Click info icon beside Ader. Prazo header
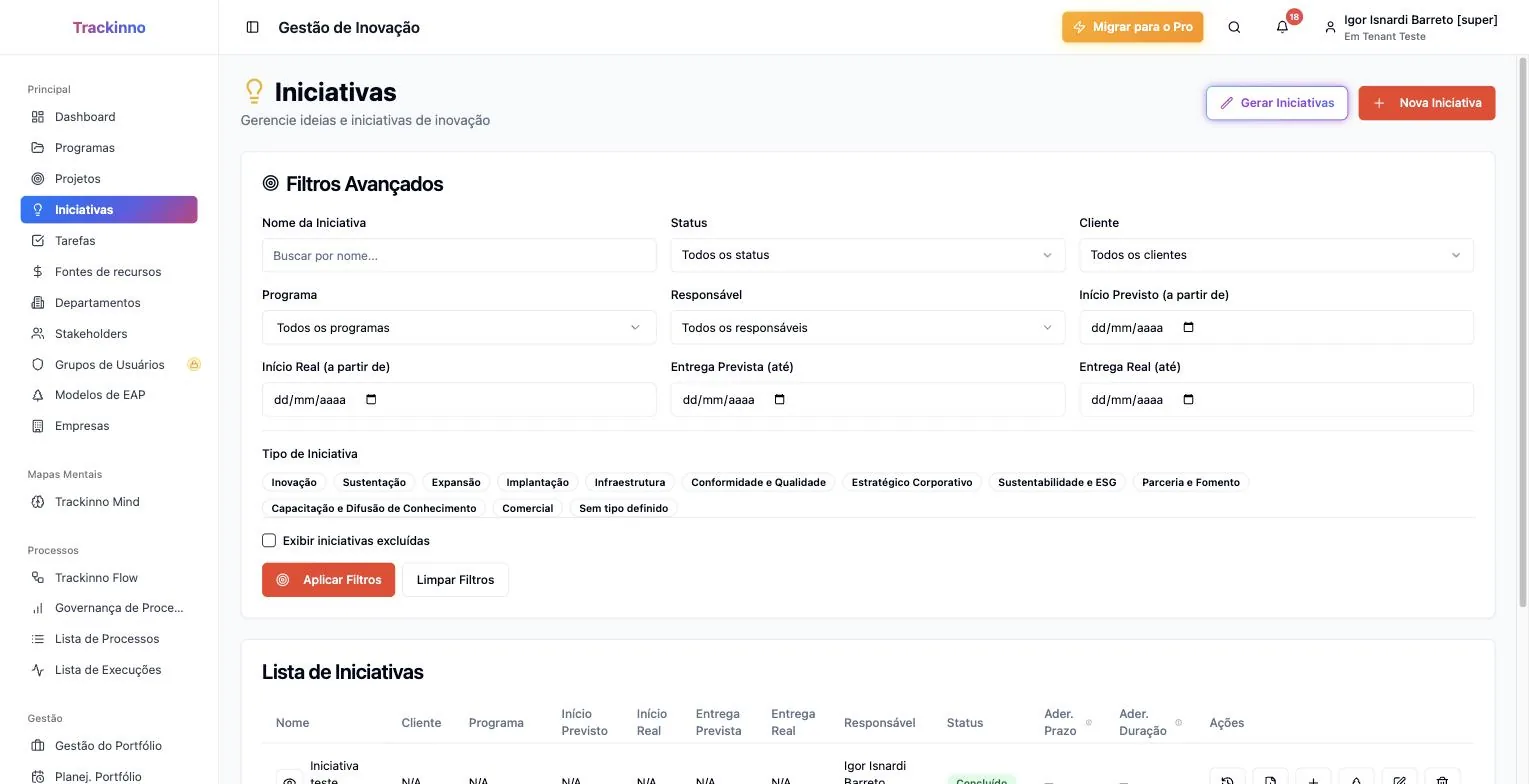Viewport: 1529px width, 784px height. (x=1088, y=723)
